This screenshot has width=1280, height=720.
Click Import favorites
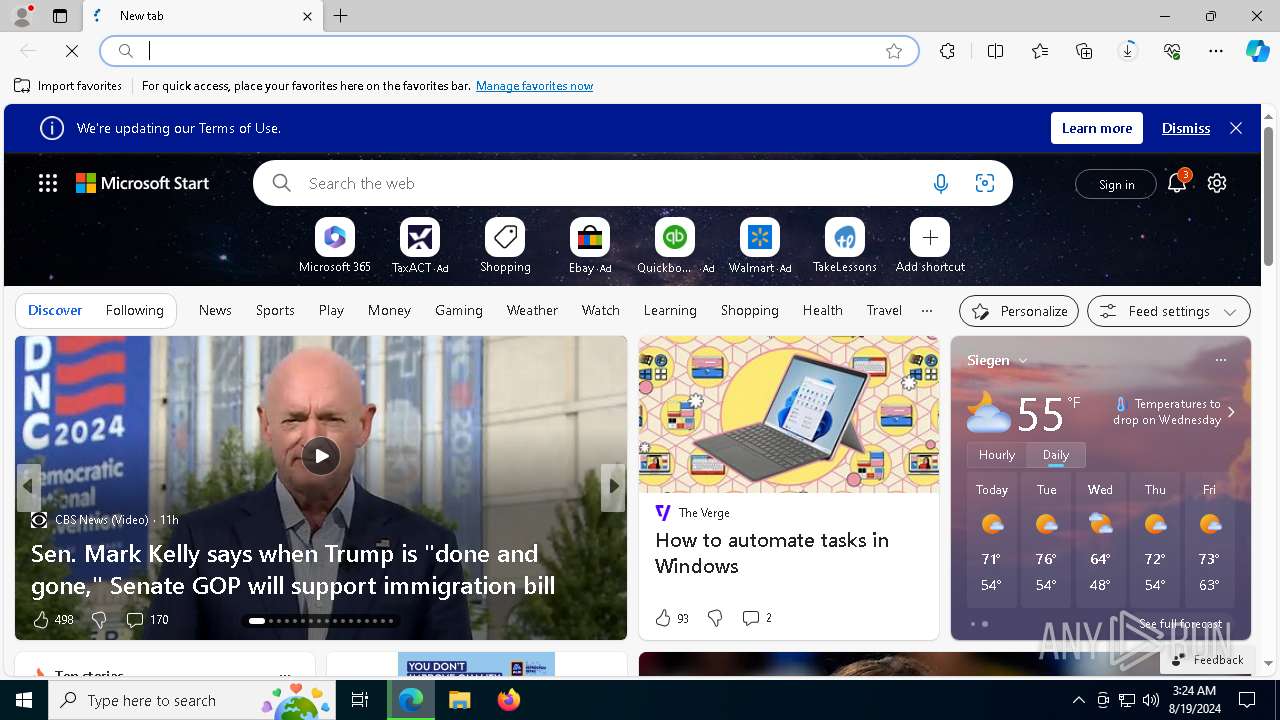coord(68,86)
